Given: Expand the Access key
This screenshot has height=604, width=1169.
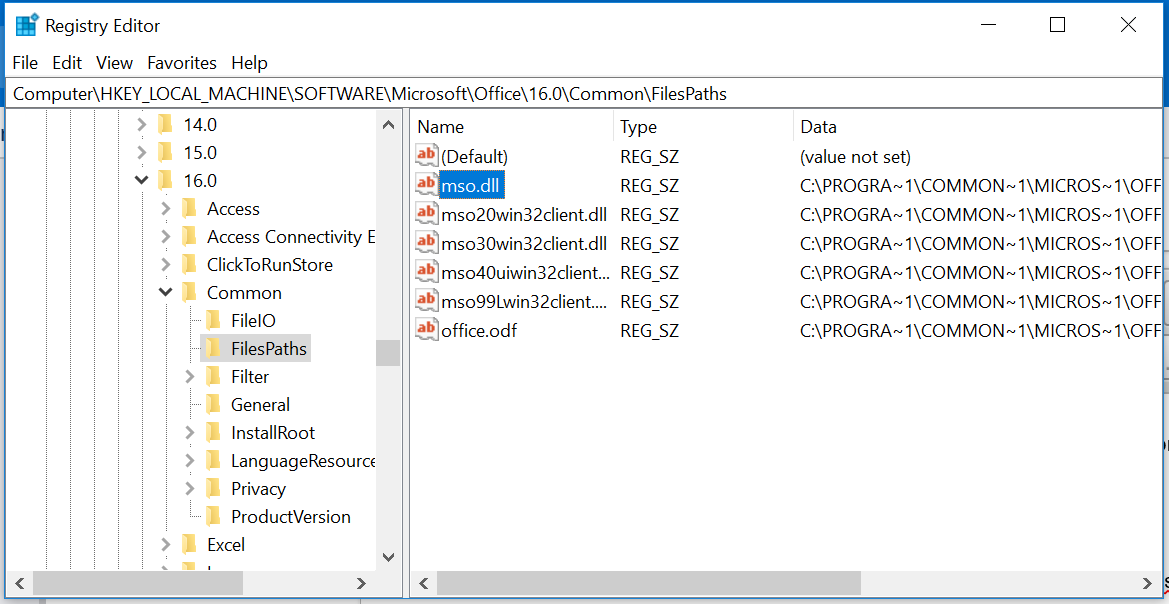Looking at the screenshot, I should tap(168, 208).
